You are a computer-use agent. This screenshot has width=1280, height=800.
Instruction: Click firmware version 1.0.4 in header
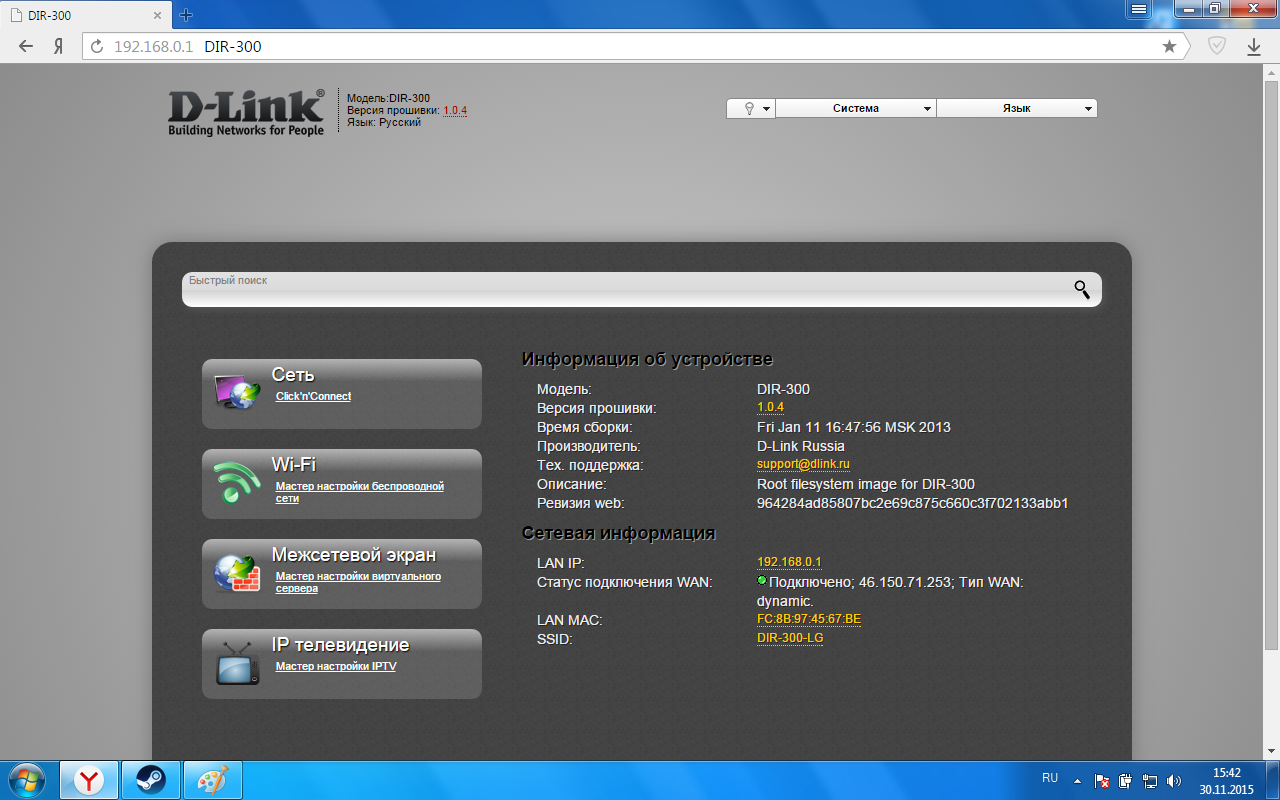[455, 110]
